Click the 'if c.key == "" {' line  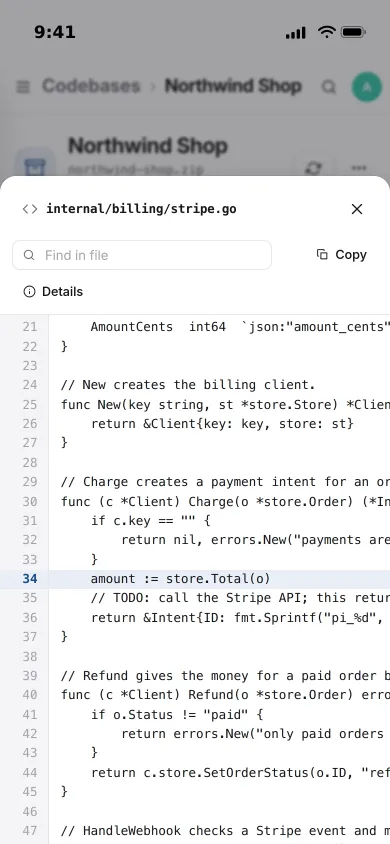click(151, 521)
